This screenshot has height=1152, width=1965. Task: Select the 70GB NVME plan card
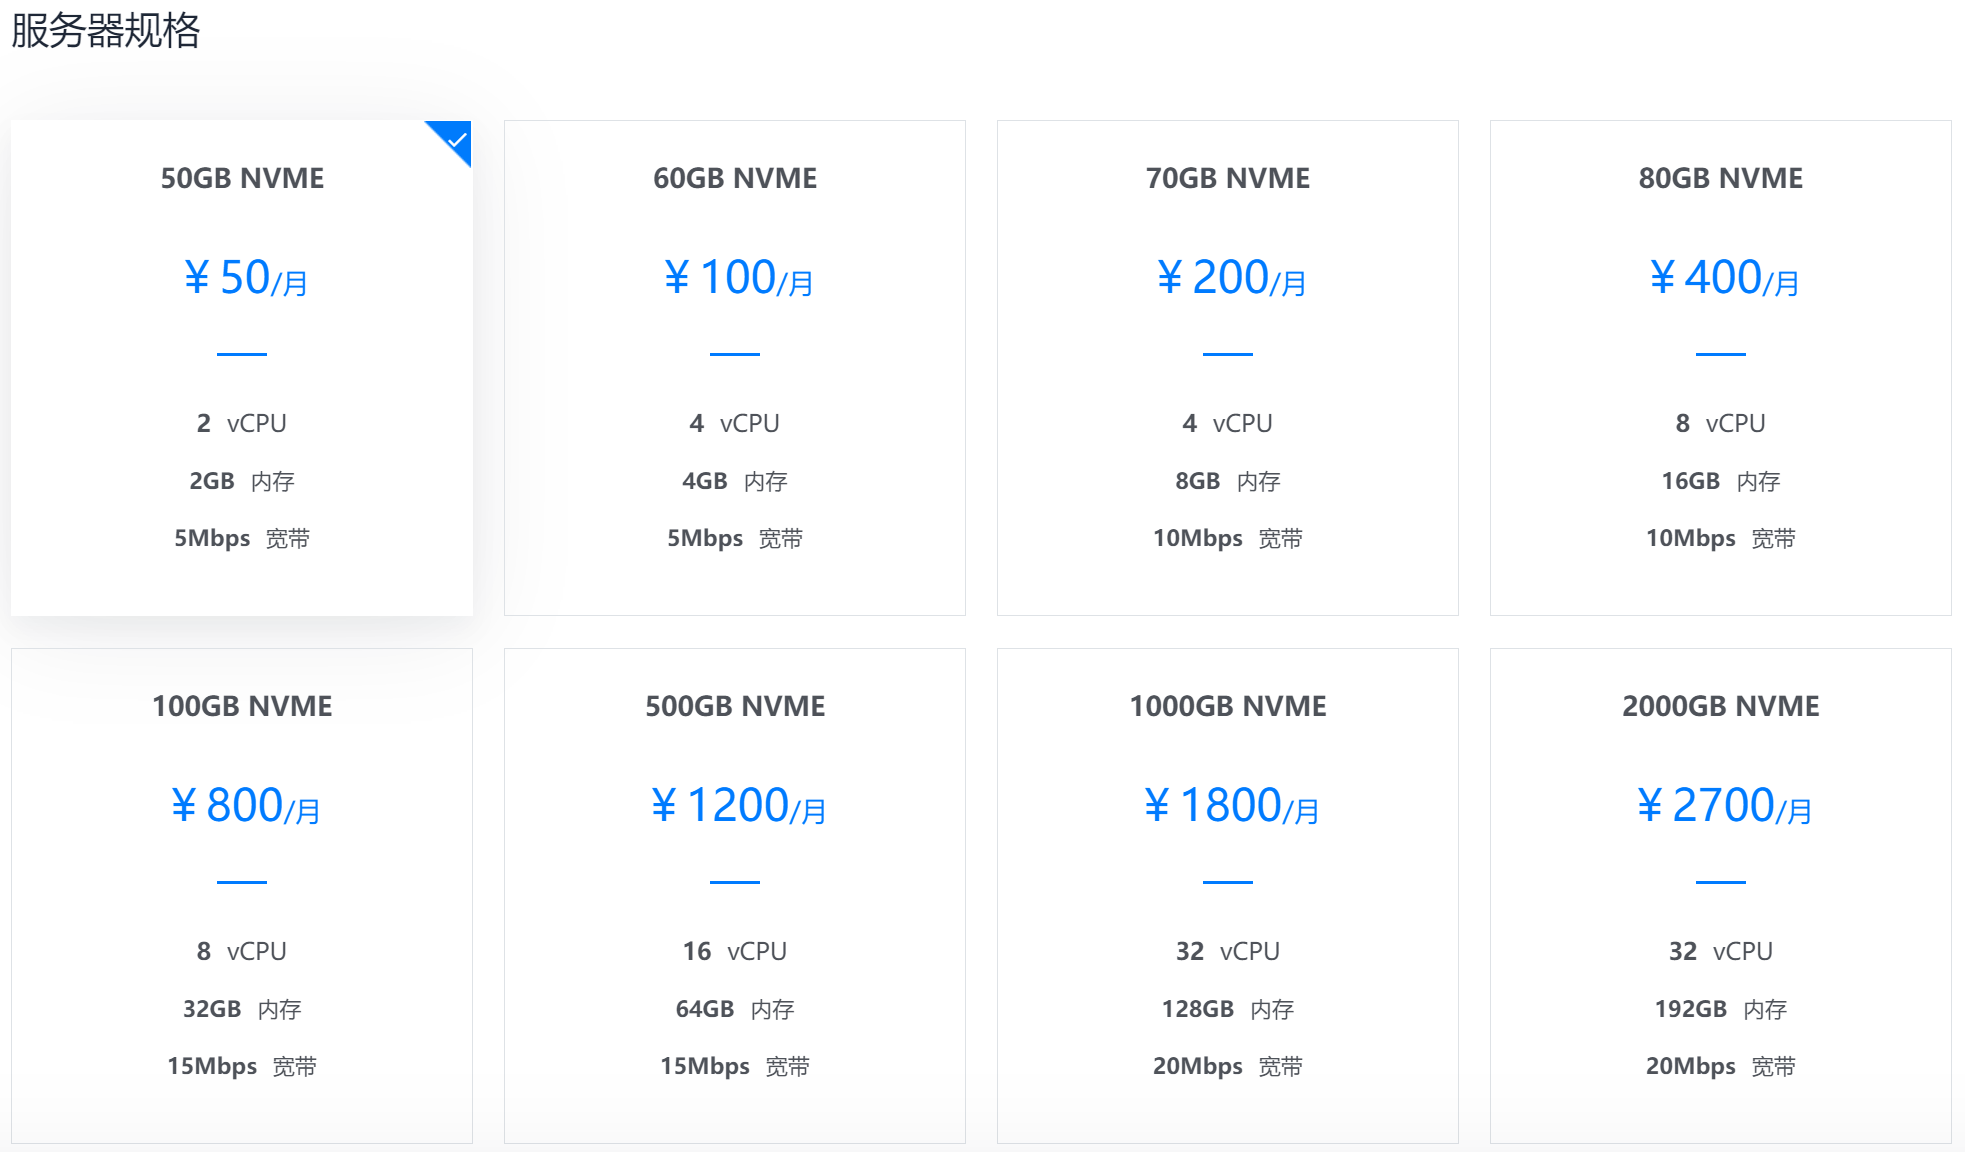pyautogui.click(x=1228, y=367)
